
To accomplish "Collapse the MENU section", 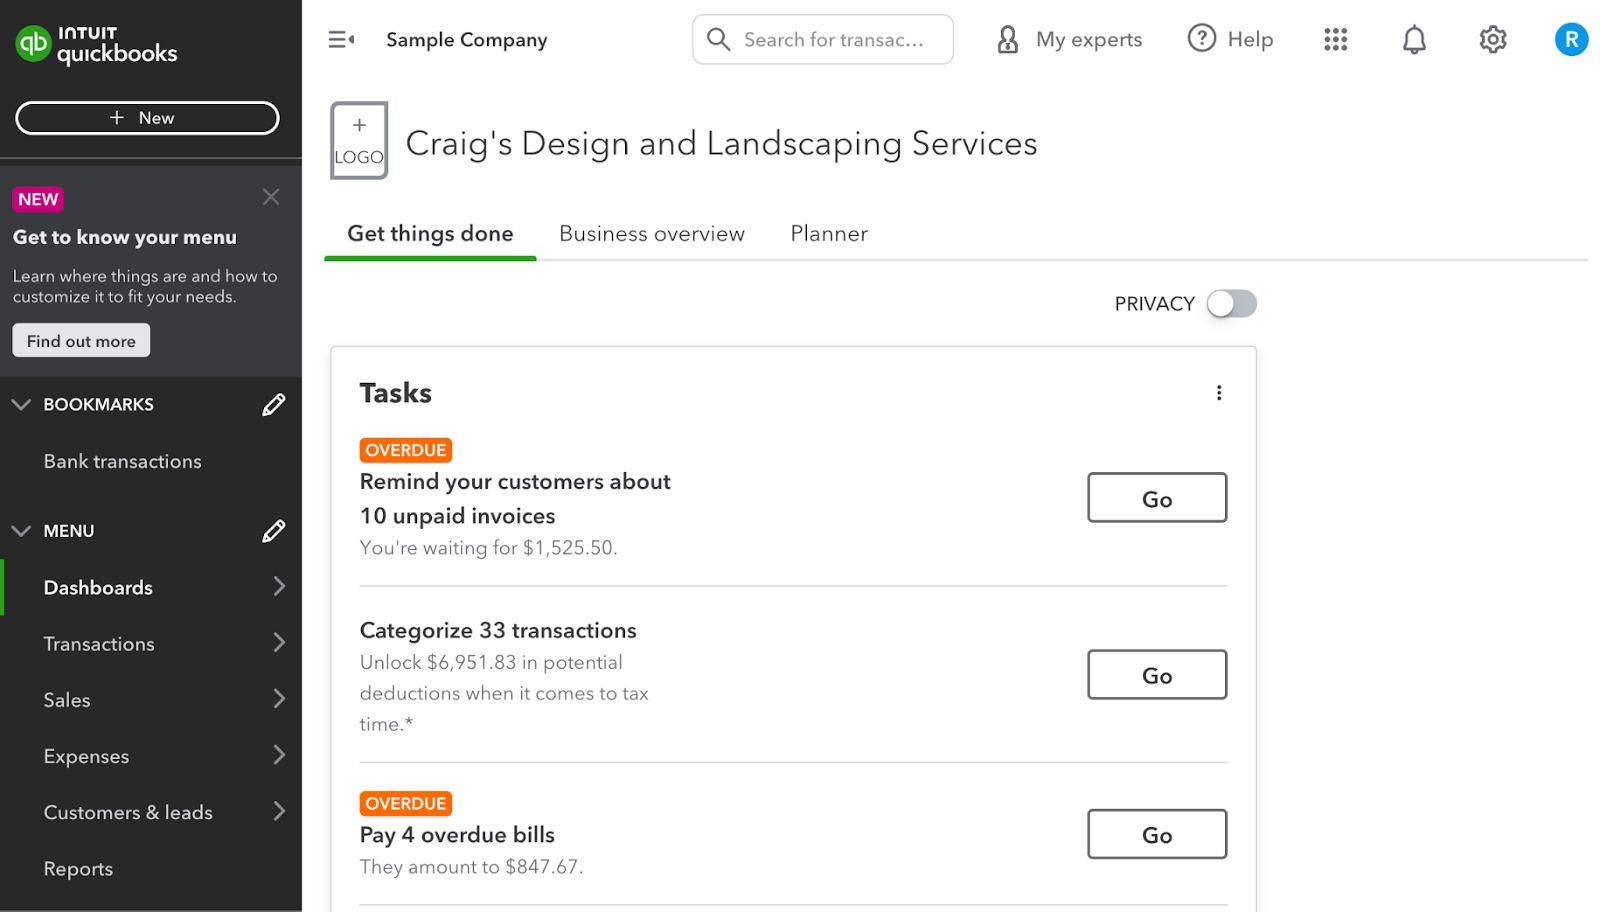I will tap(21, 530).
